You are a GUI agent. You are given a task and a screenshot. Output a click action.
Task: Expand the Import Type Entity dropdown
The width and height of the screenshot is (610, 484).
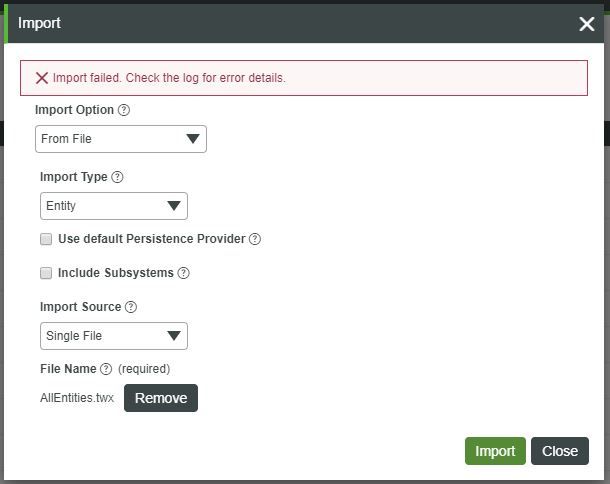(x=114, y=206)
